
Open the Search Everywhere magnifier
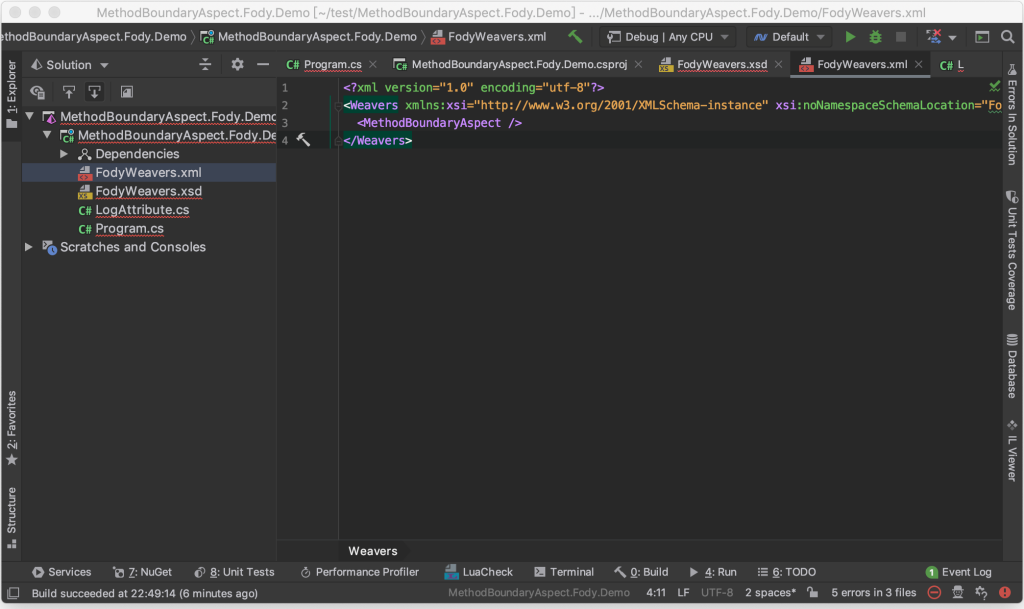tap(1008, 37)
